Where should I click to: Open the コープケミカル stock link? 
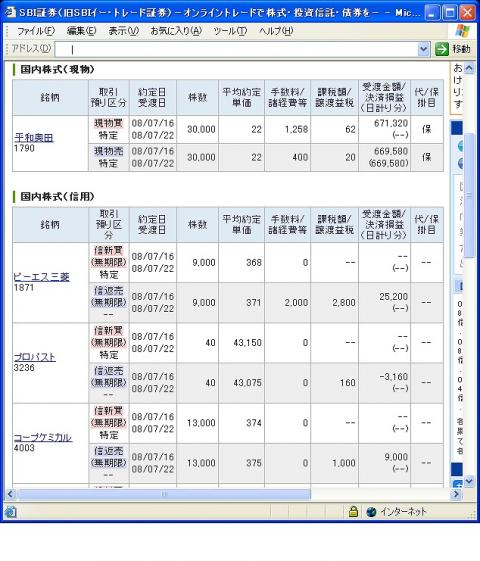[x=43, y=437]
